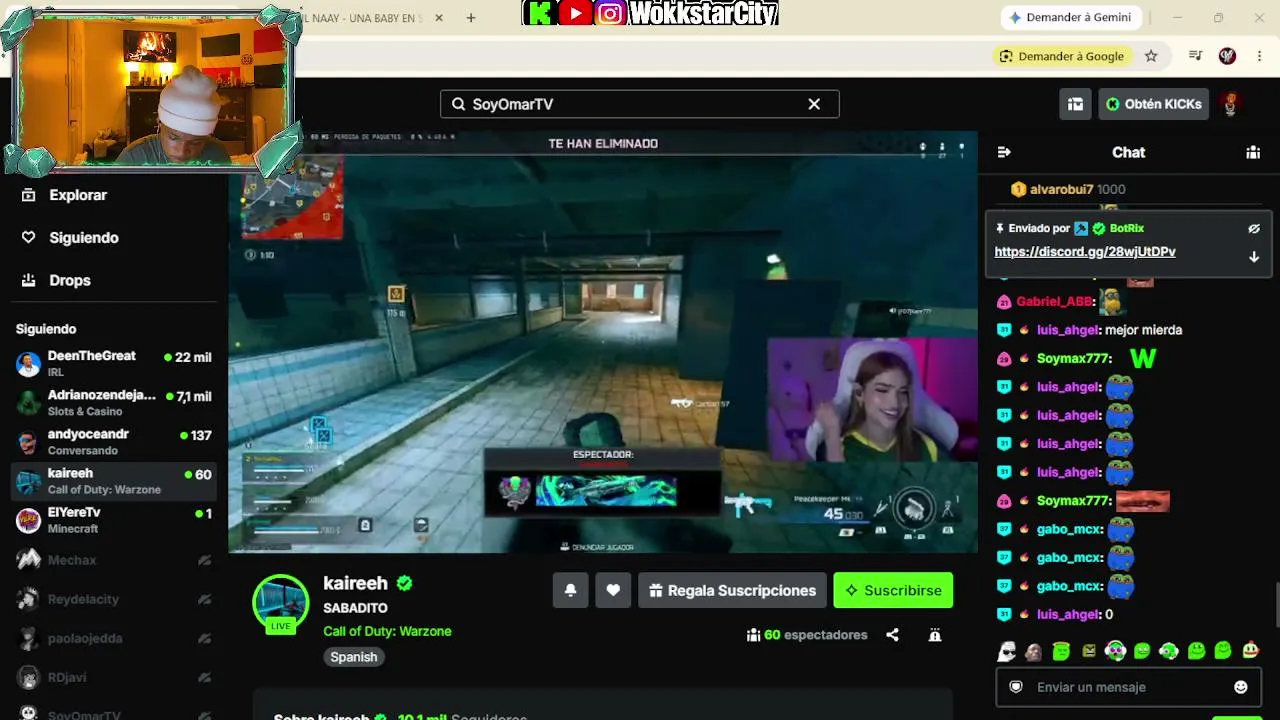This screenshot has width=1280, height=720.
Task: Clear the SoyOmarTV search text
Action: [x=814, y=104]
